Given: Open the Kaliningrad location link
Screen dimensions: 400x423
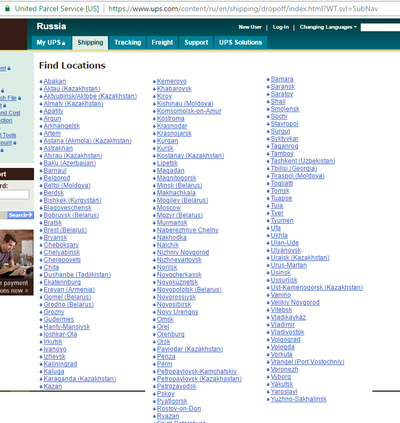Looking at the screenshot, I should 60,364.
